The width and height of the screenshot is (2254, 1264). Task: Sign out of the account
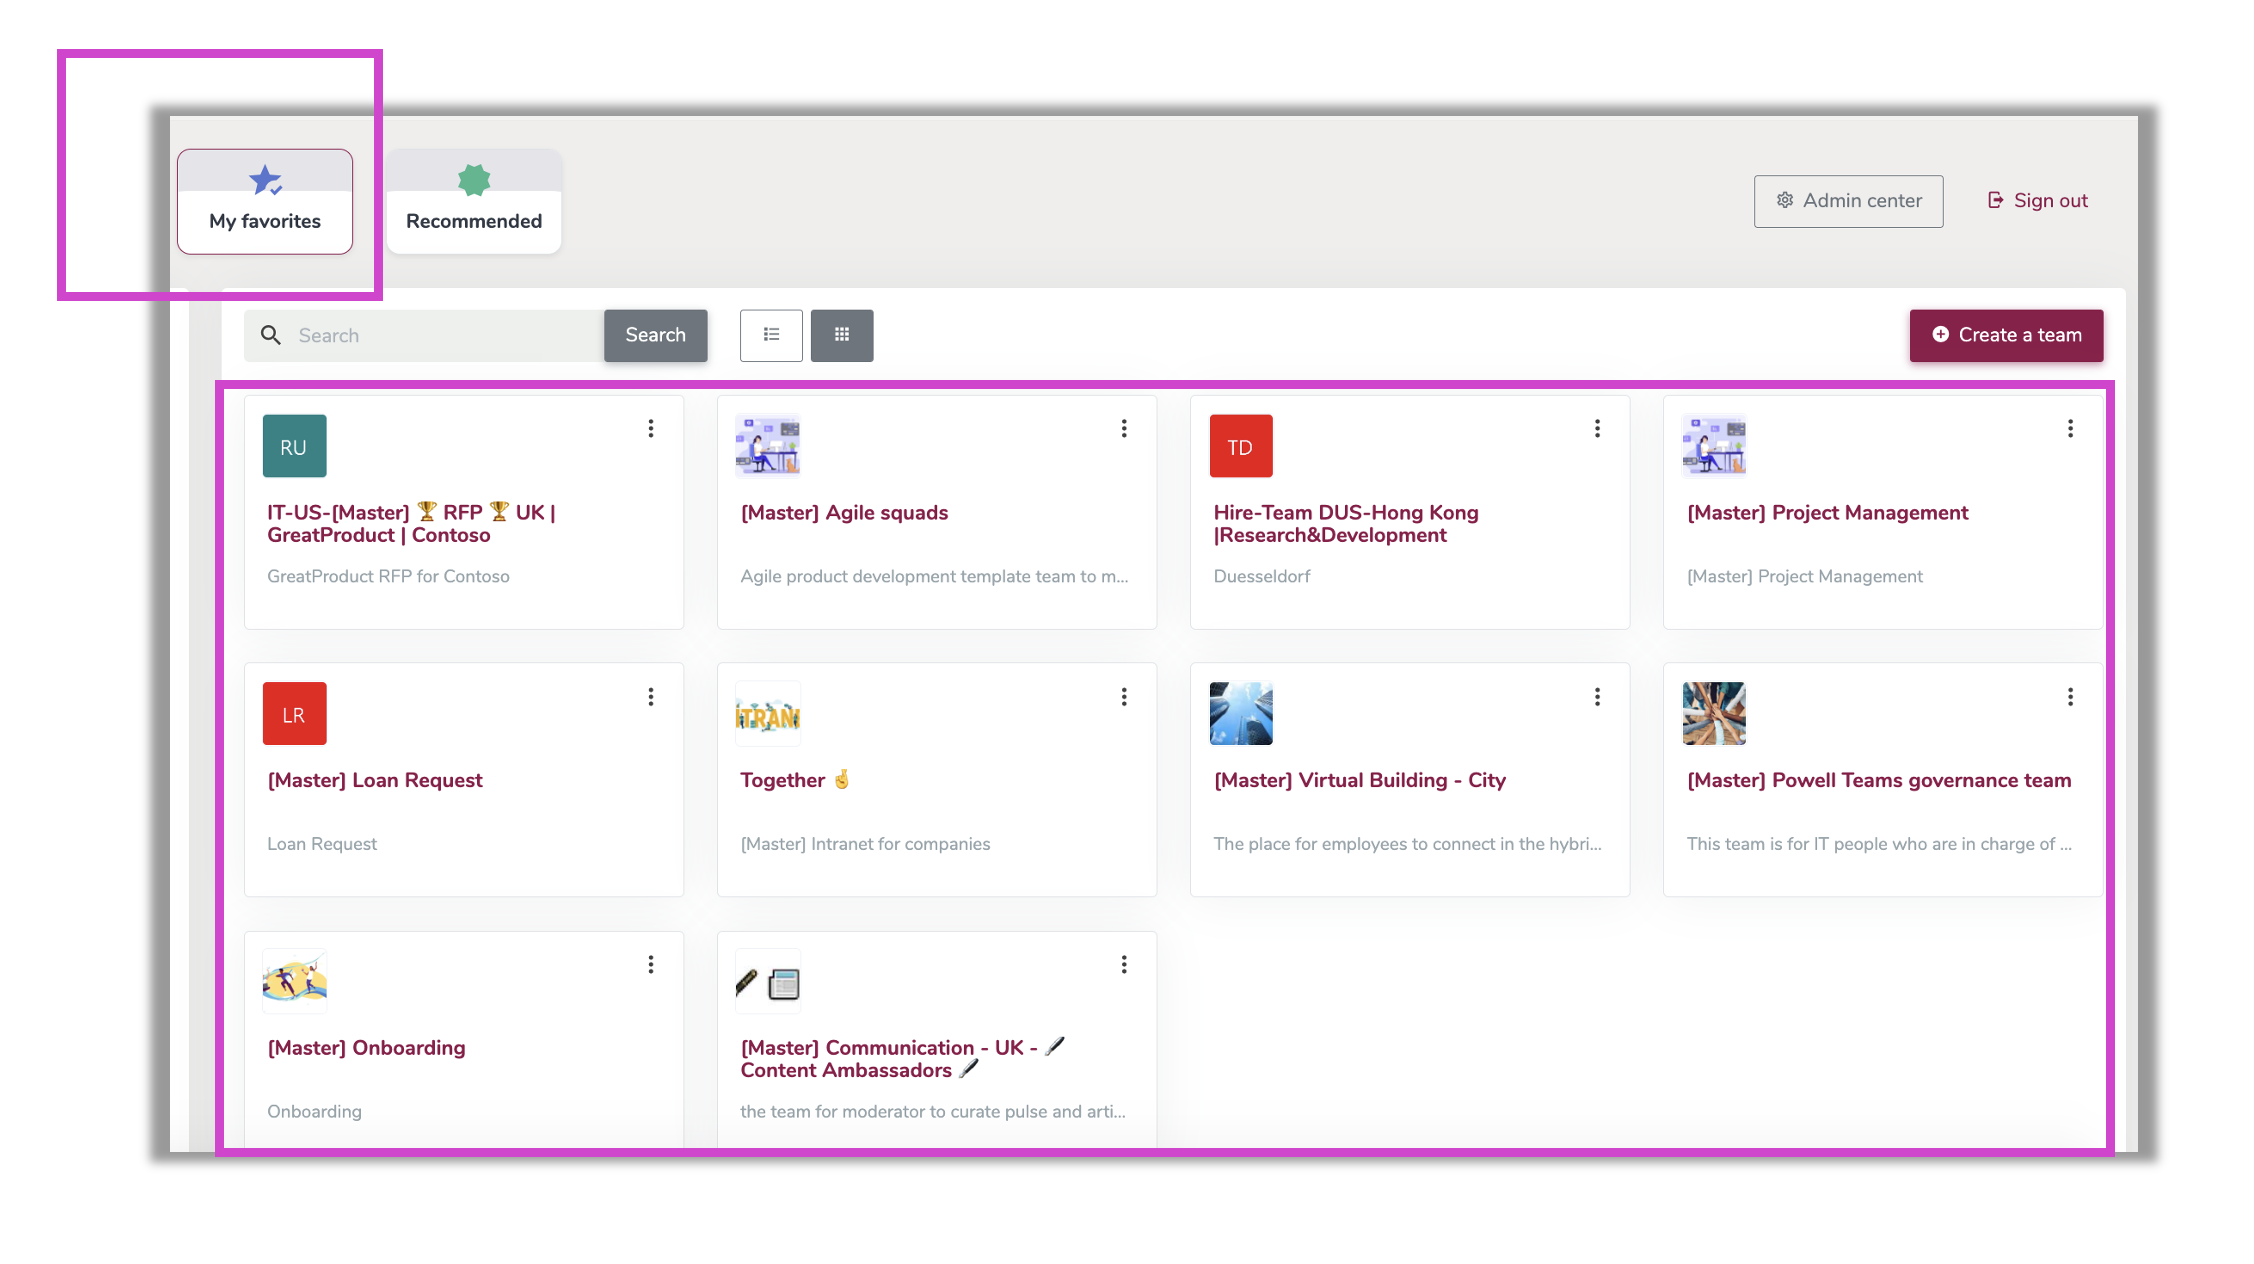(2037, 201)
